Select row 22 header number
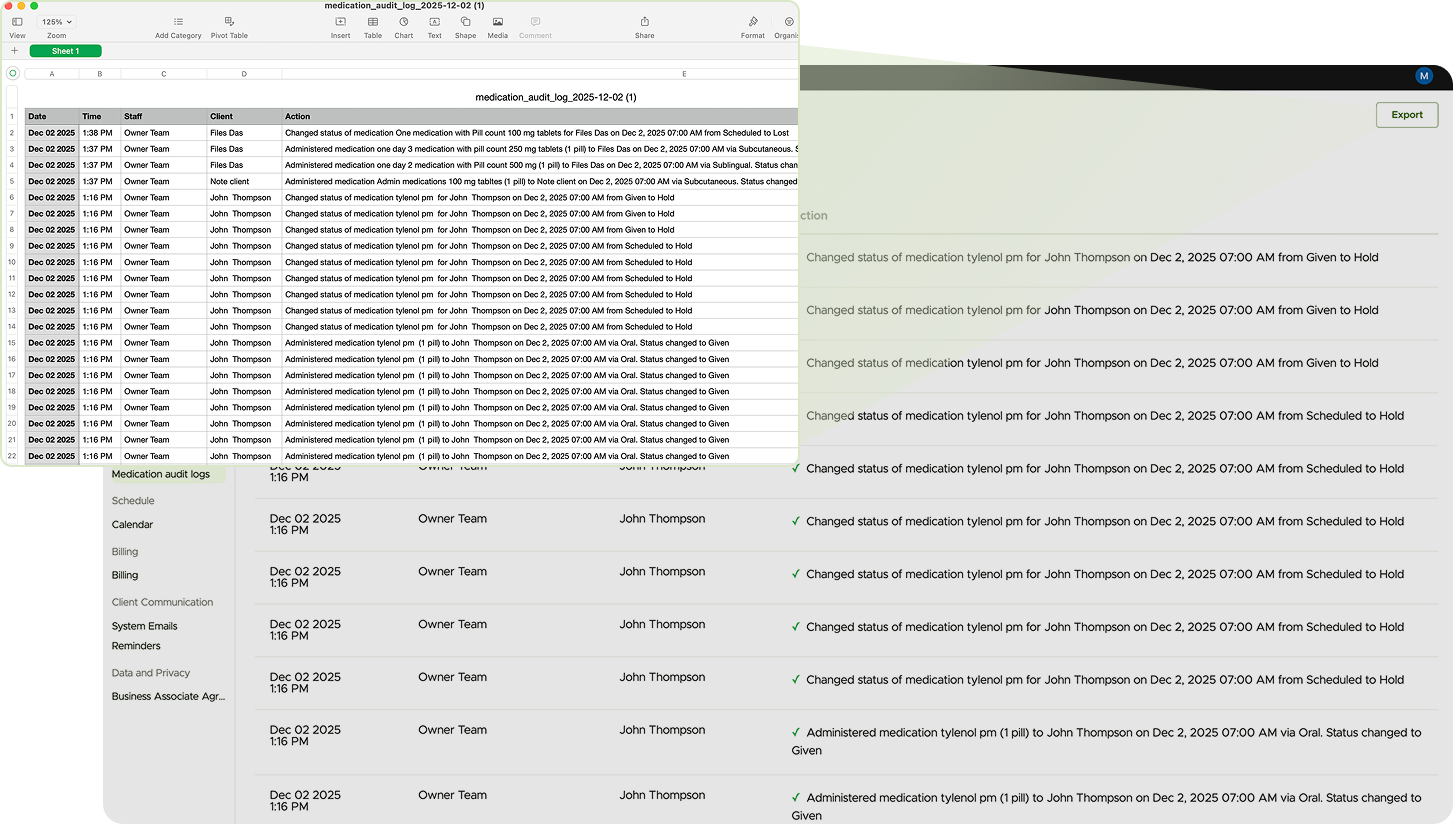Image resolution: width=1453 pixels, height=824 pixels. 12,456
